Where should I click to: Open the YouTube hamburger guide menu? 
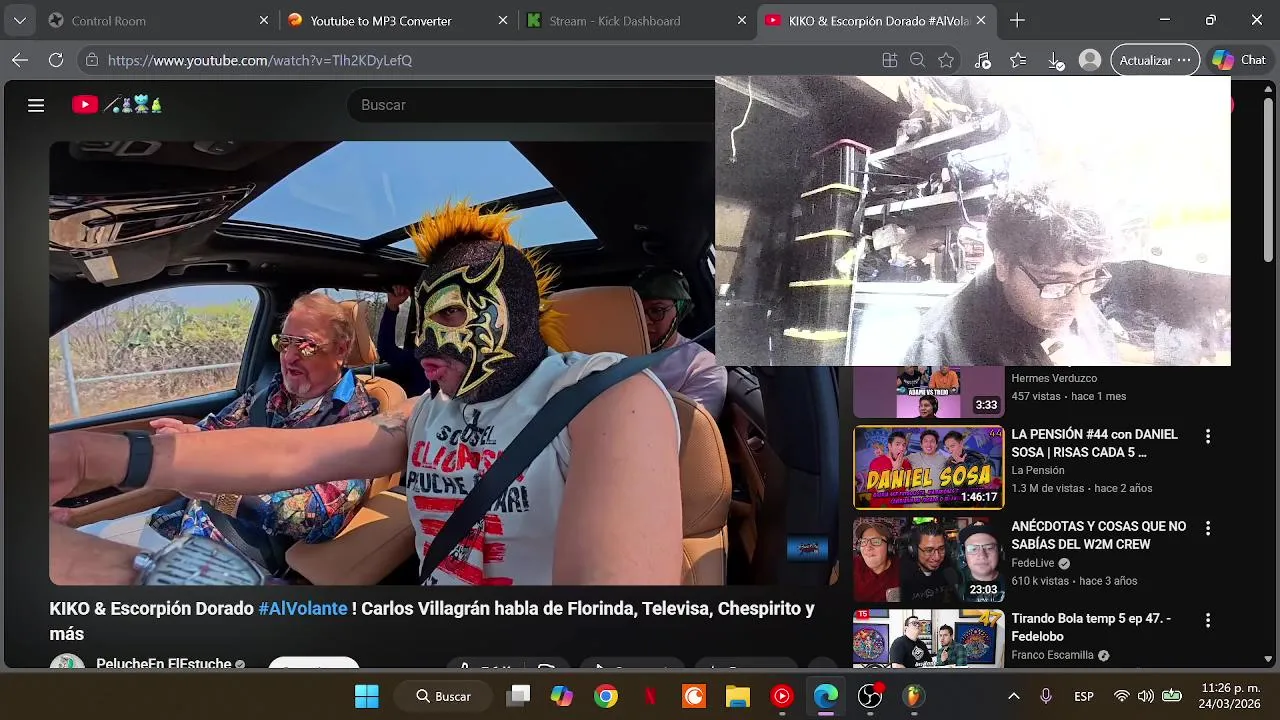(36, 105)
